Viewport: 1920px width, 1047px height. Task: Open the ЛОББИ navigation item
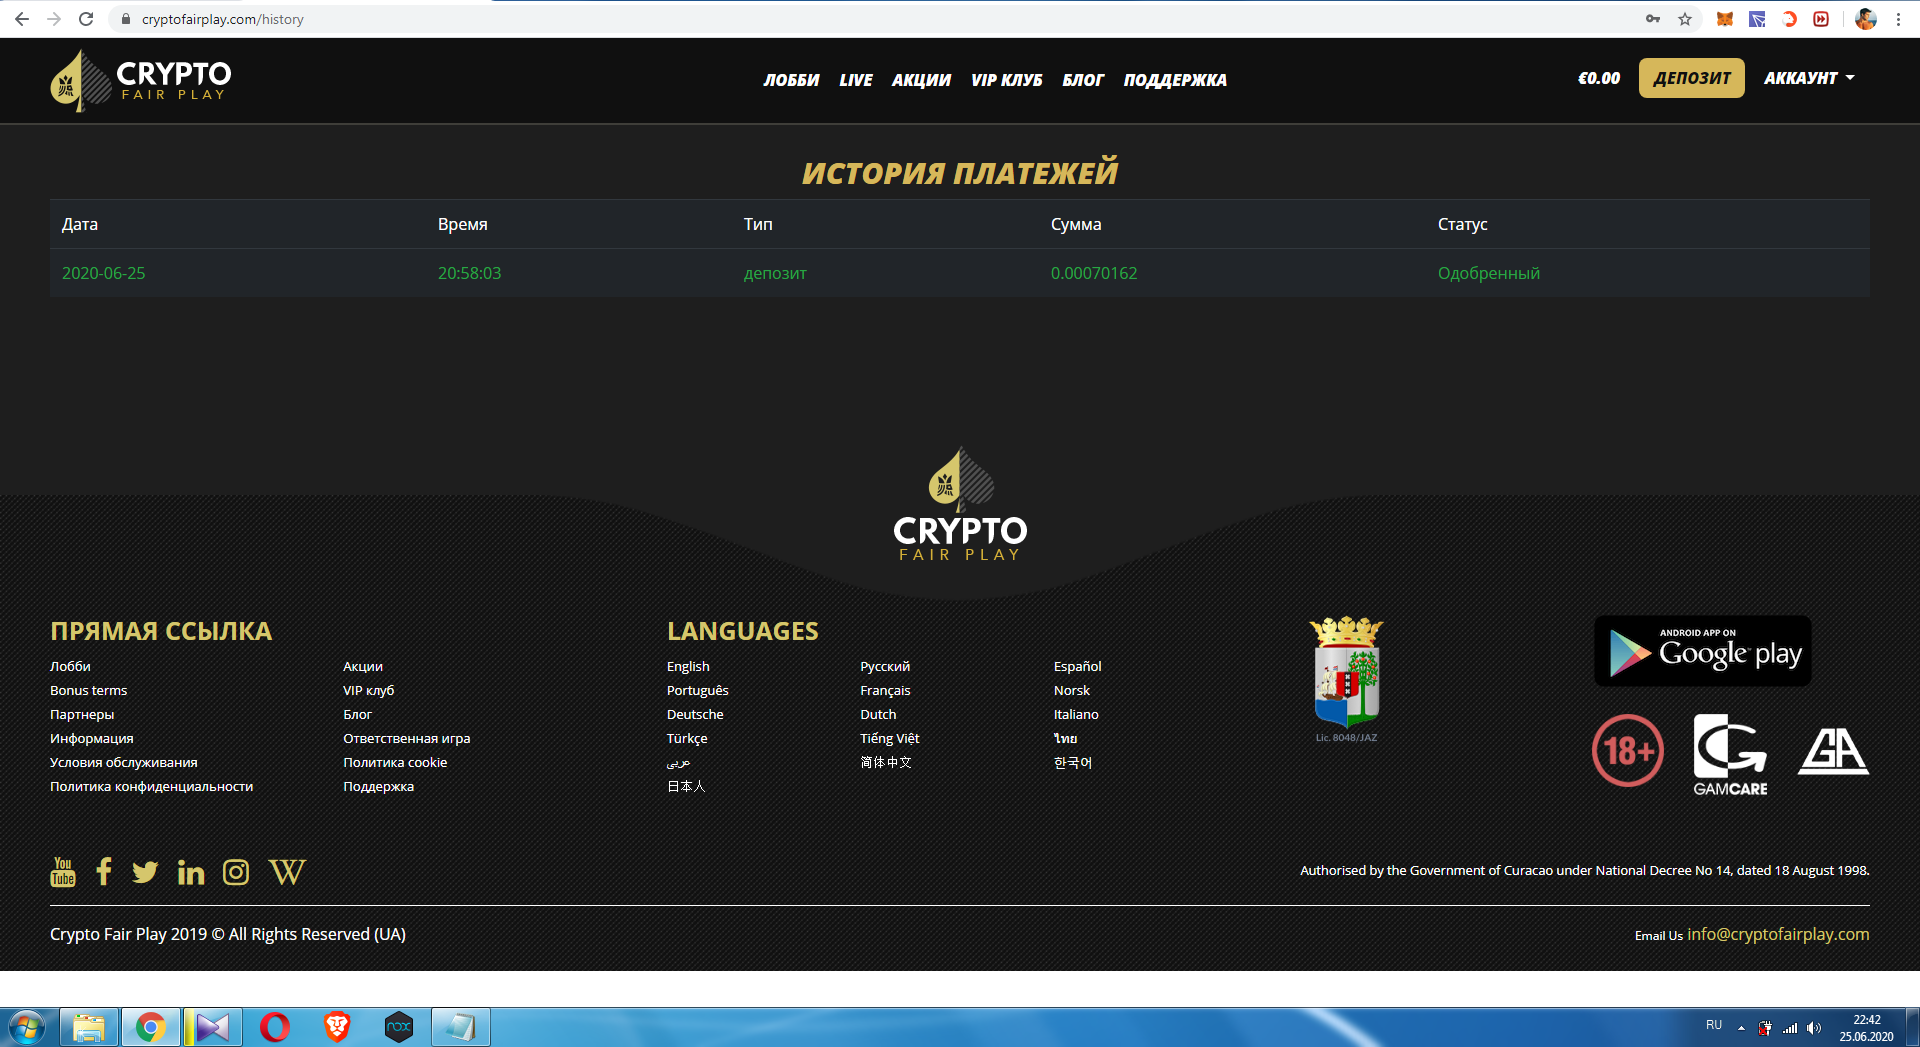pyautogui.click(x=791, y=80)
